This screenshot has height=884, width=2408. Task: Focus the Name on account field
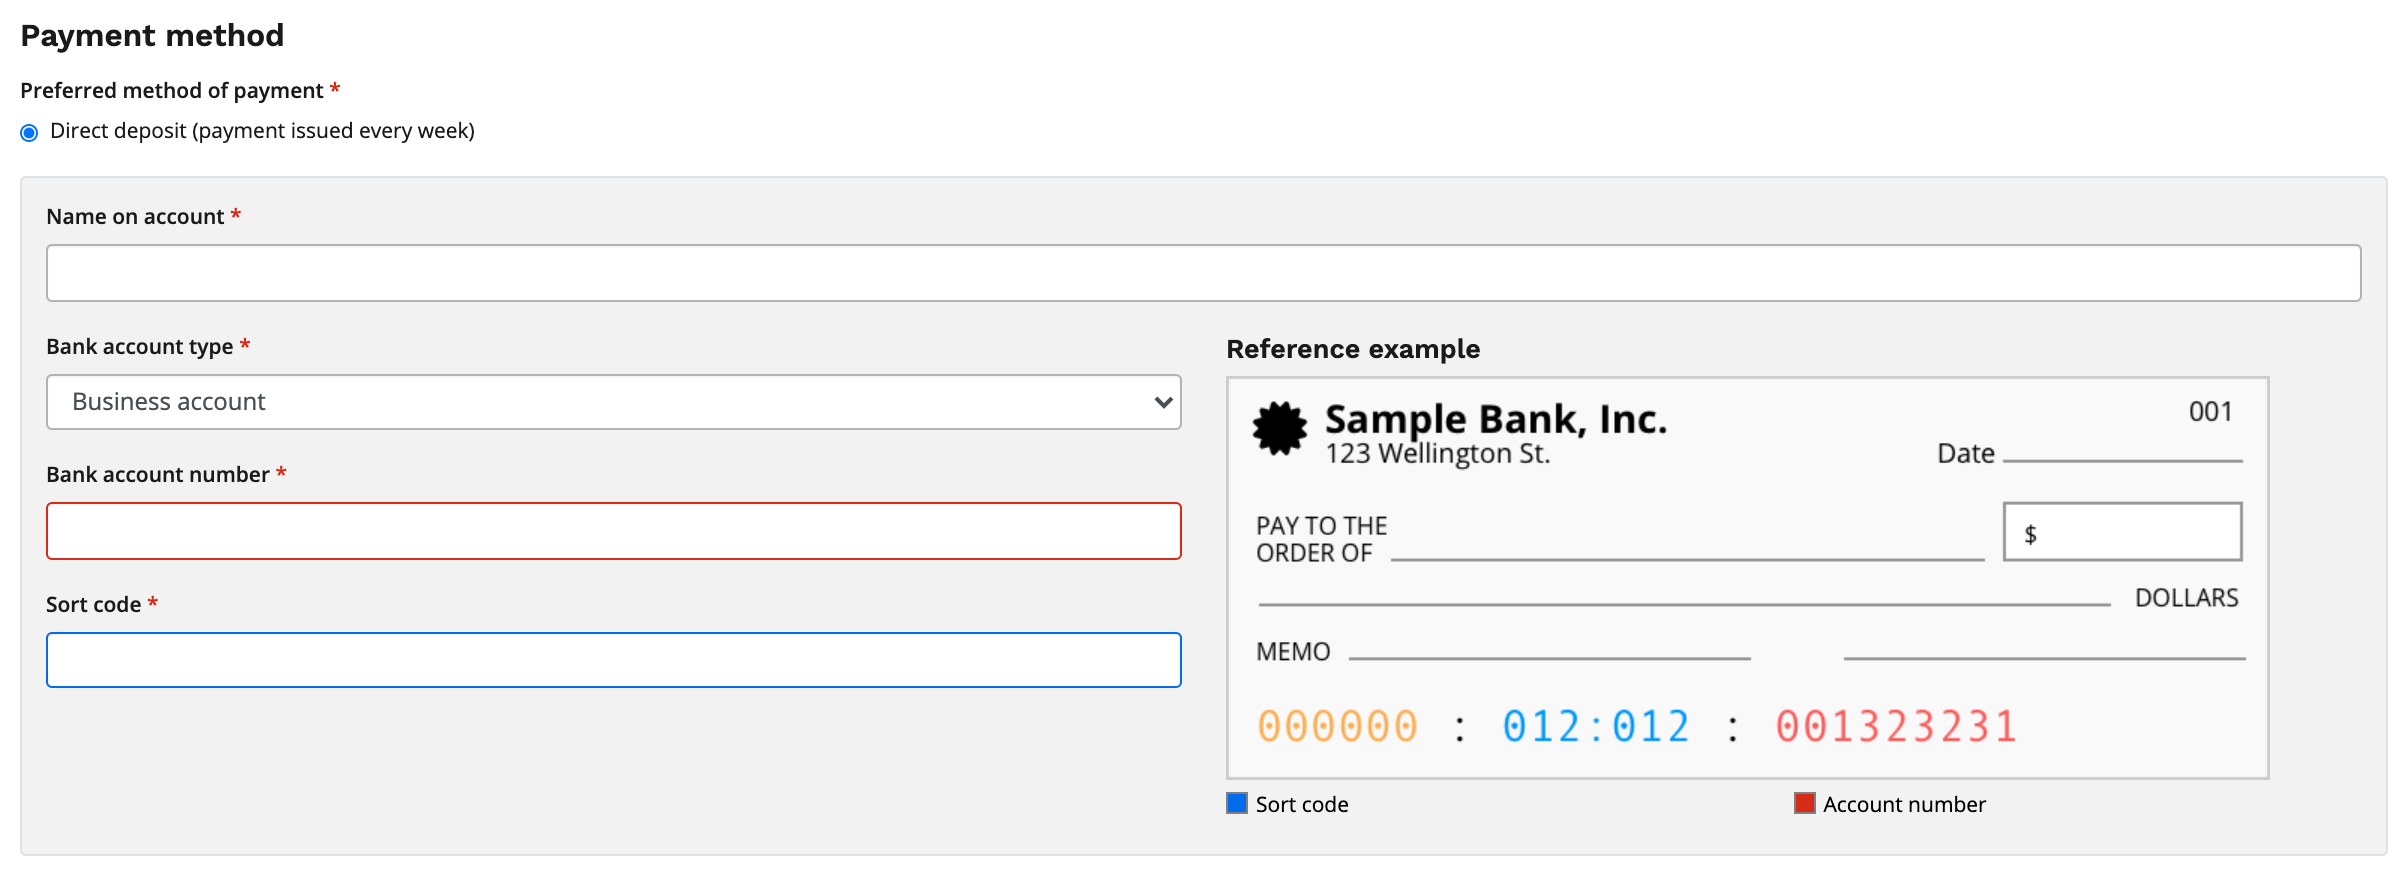tap(1203, 273)
